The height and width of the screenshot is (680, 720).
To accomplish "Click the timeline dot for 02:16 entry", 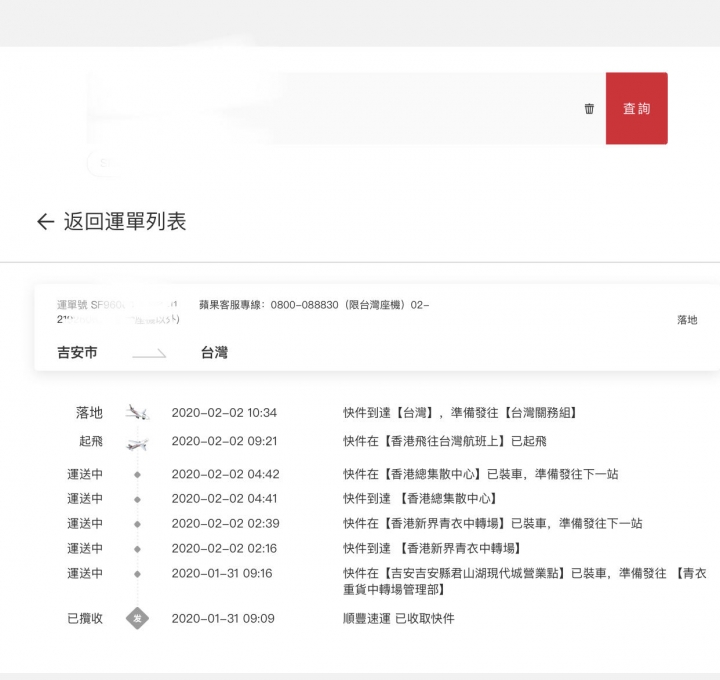I will pyautogui.click(x=137, y=549).
